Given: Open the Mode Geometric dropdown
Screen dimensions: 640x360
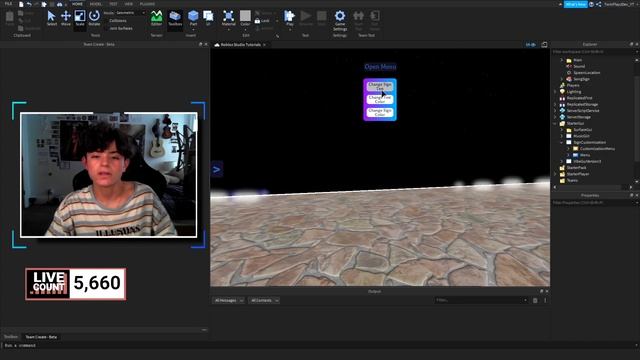Looking at the screenshot, I should [130, 13].
